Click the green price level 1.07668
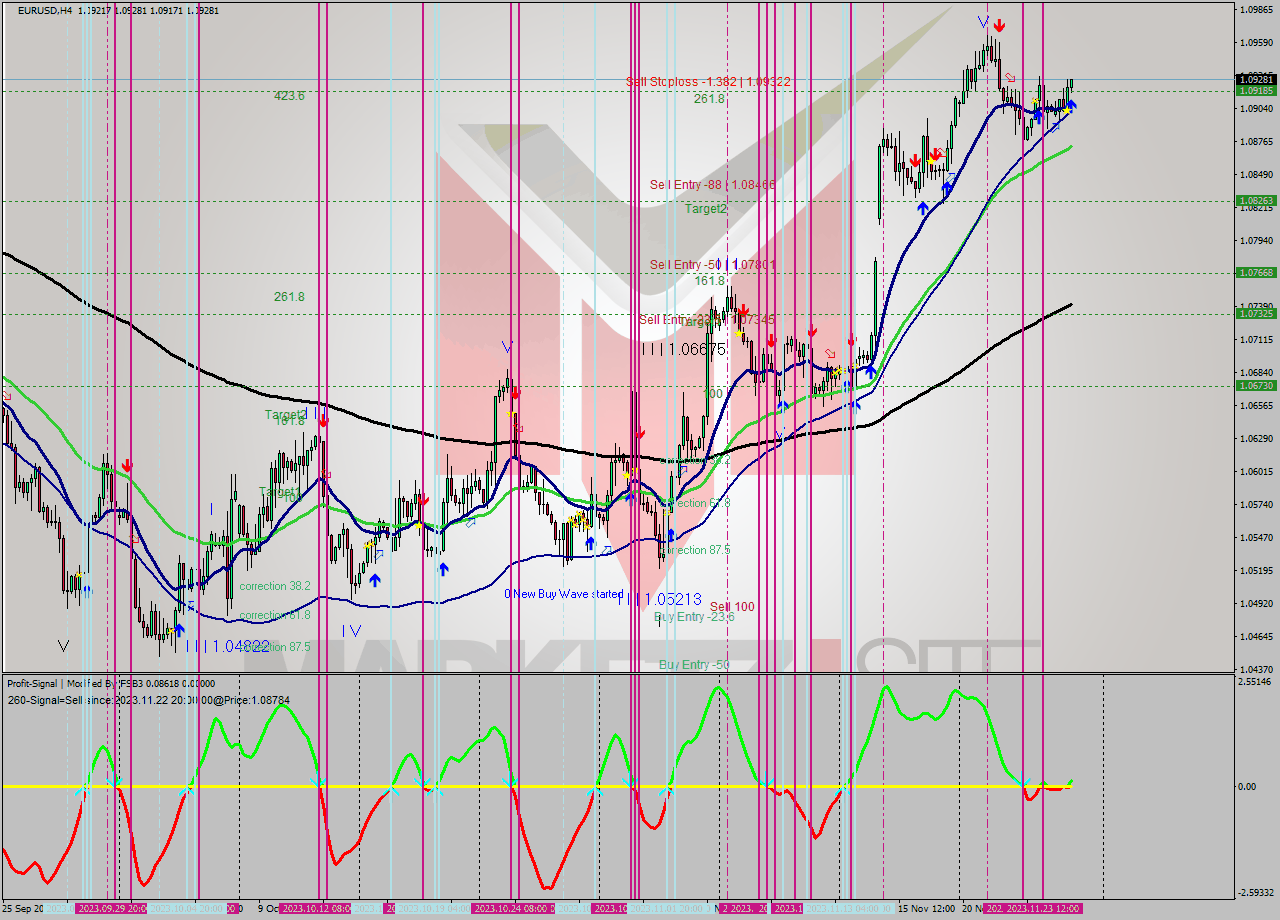This screenshot has height=920, width=1280. (x=1256, y=273)
